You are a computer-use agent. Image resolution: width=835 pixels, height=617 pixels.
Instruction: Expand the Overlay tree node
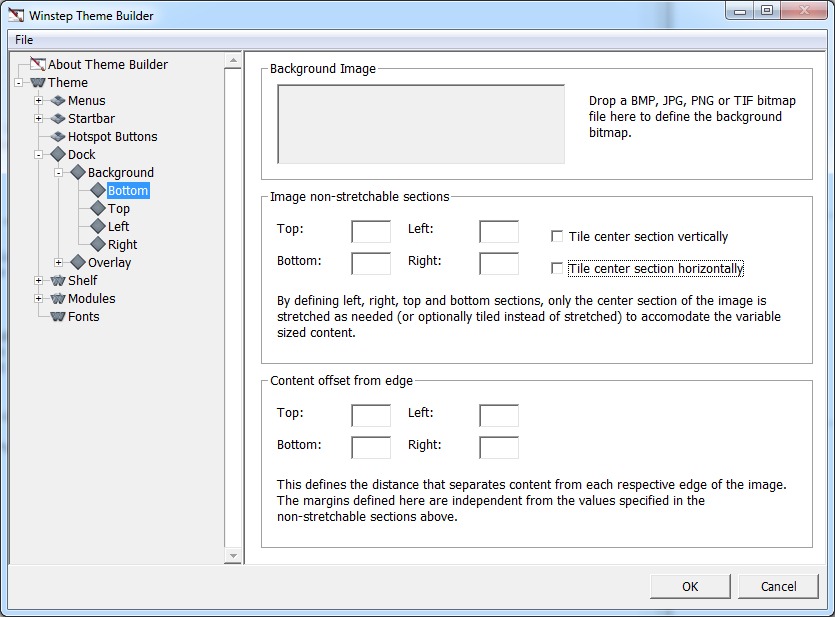point(59,262)
